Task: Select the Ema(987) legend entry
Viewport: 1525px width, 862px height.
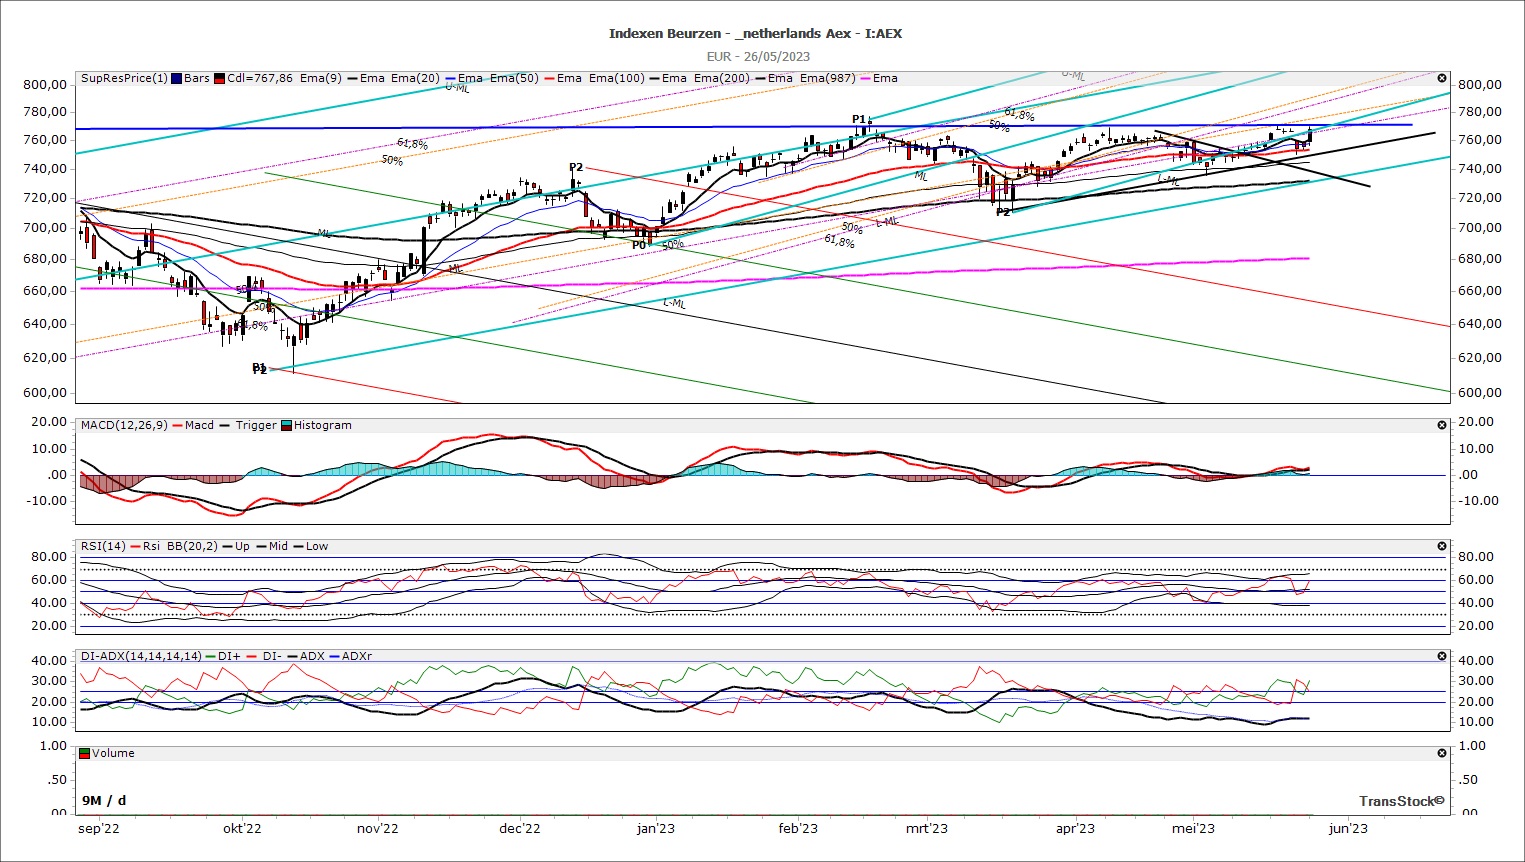Action: [827, 78]
